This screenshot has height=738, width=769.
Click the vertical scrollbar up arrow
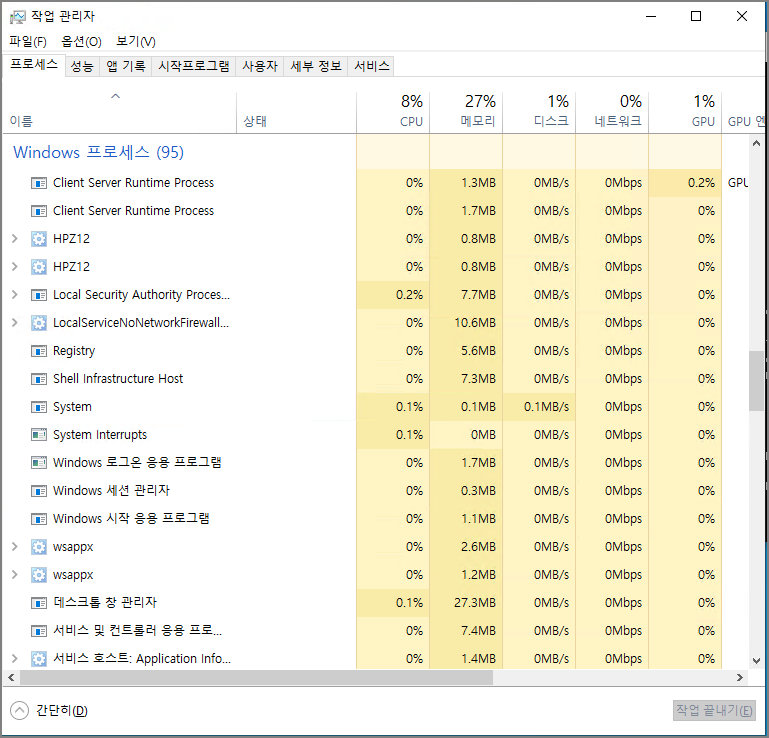[x=756, y=143]
